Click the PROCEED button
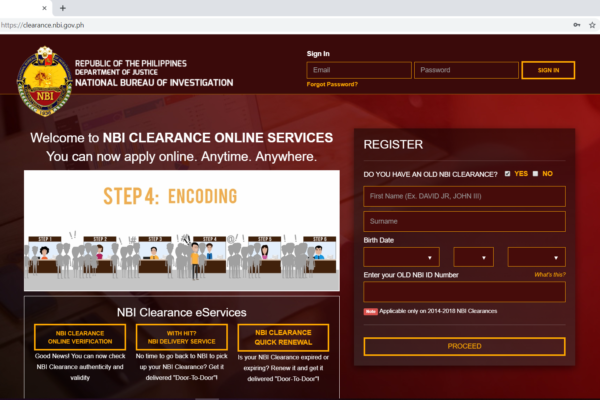The height and width of the screenshot is (400, 600). (x=464, y=346)
